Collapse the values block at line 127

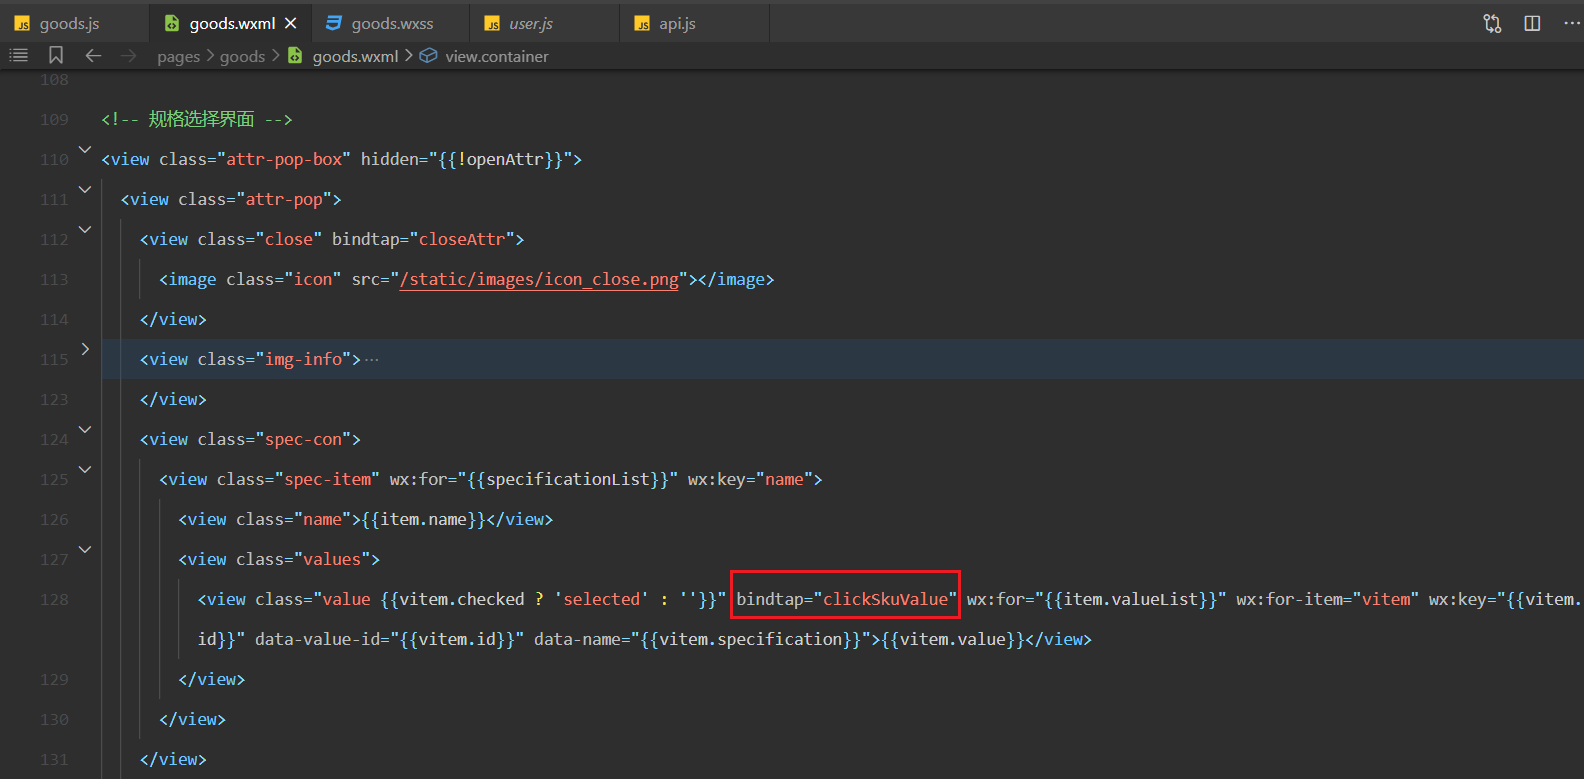pos(85,550)
